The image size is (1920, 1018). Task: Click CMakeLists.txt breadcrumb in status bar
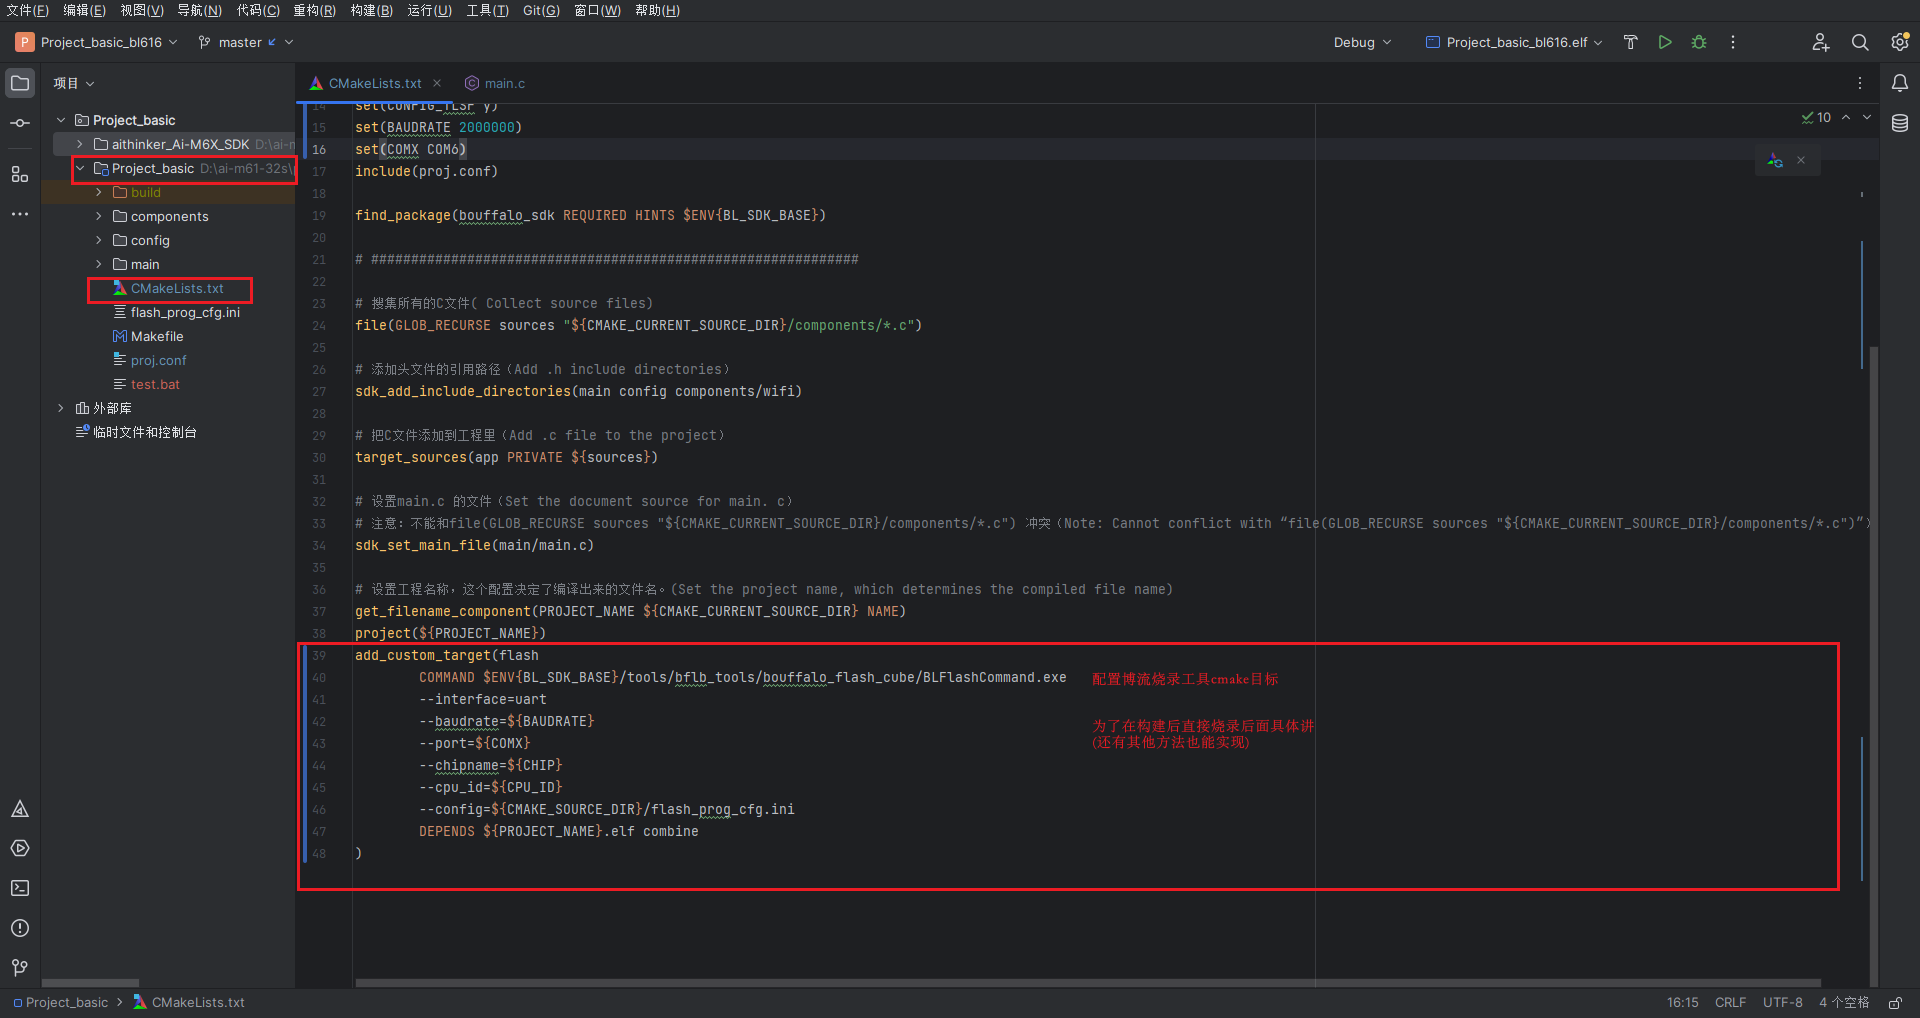(189, 1002)
